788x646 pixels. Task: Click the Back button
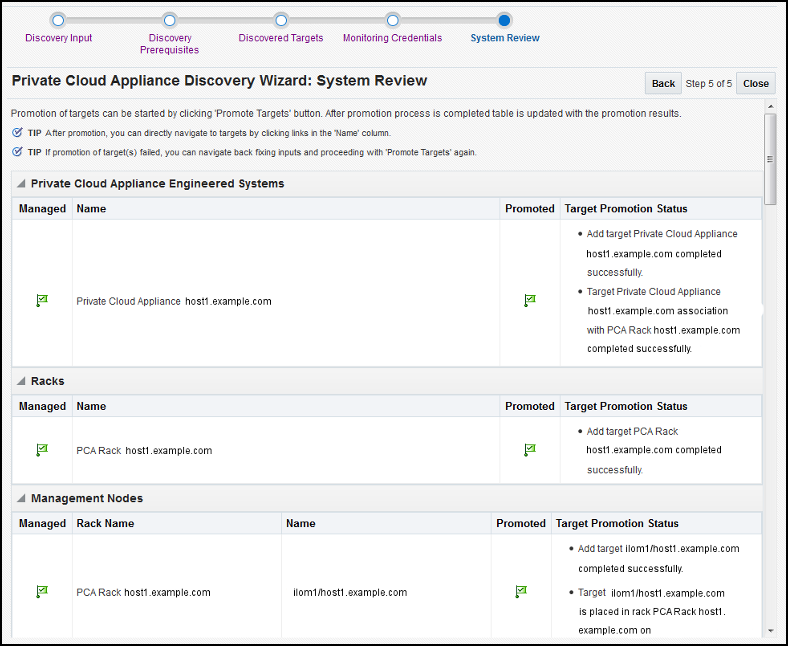tap(663, 83)
